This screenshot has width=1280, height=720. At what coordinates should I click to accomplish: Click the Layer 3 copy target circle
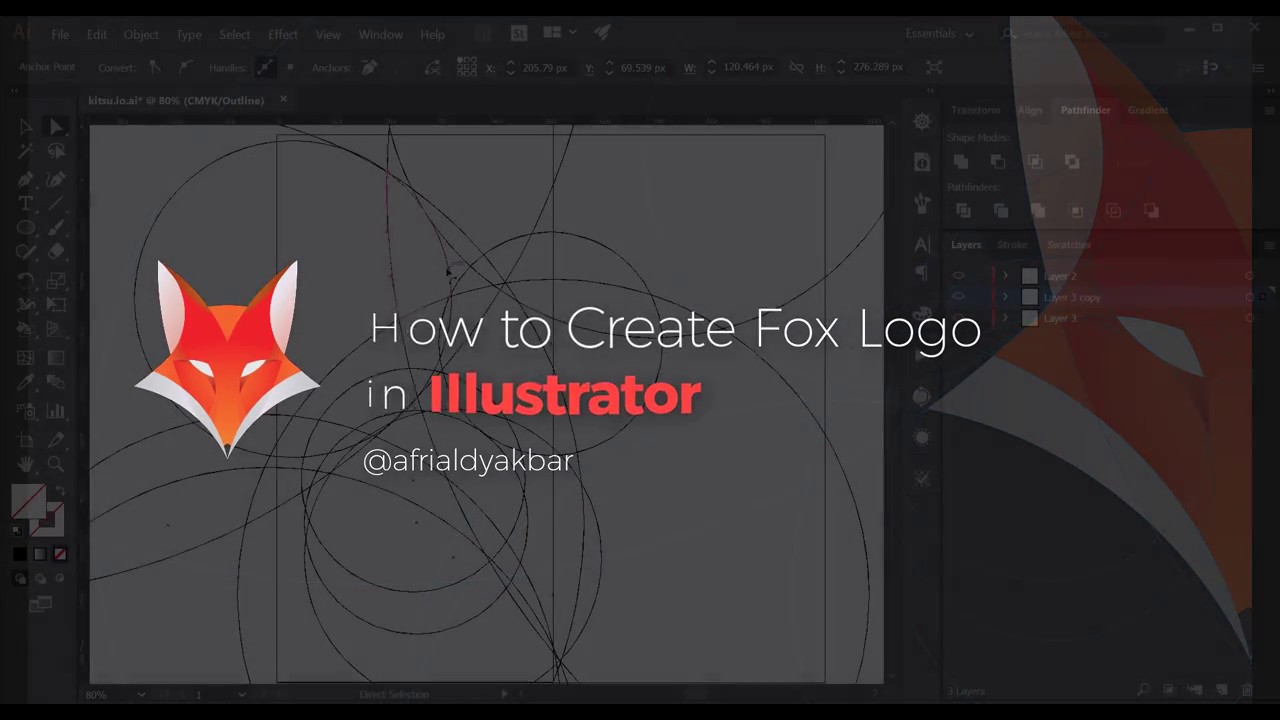[1249, 297]
